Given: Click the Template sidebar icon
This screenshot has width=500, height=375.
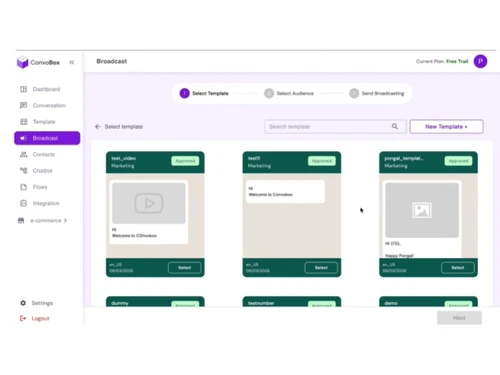Looking at the screenshot, I should point(23,122).
